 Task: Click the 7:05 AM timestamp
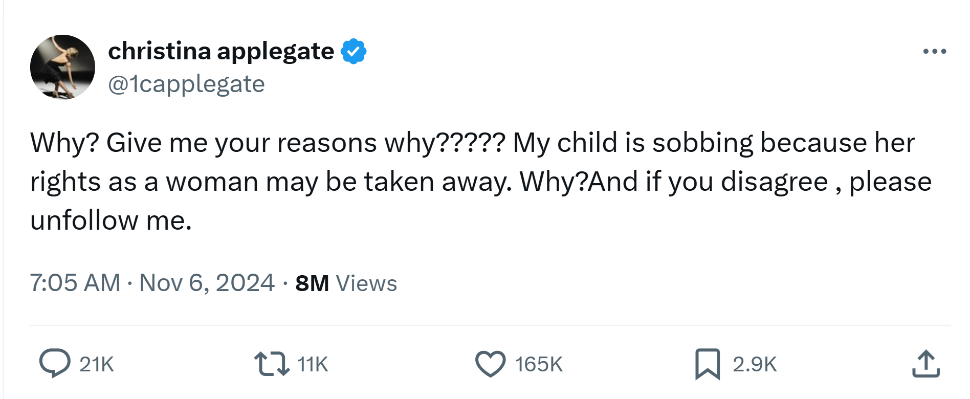point(75,283)
